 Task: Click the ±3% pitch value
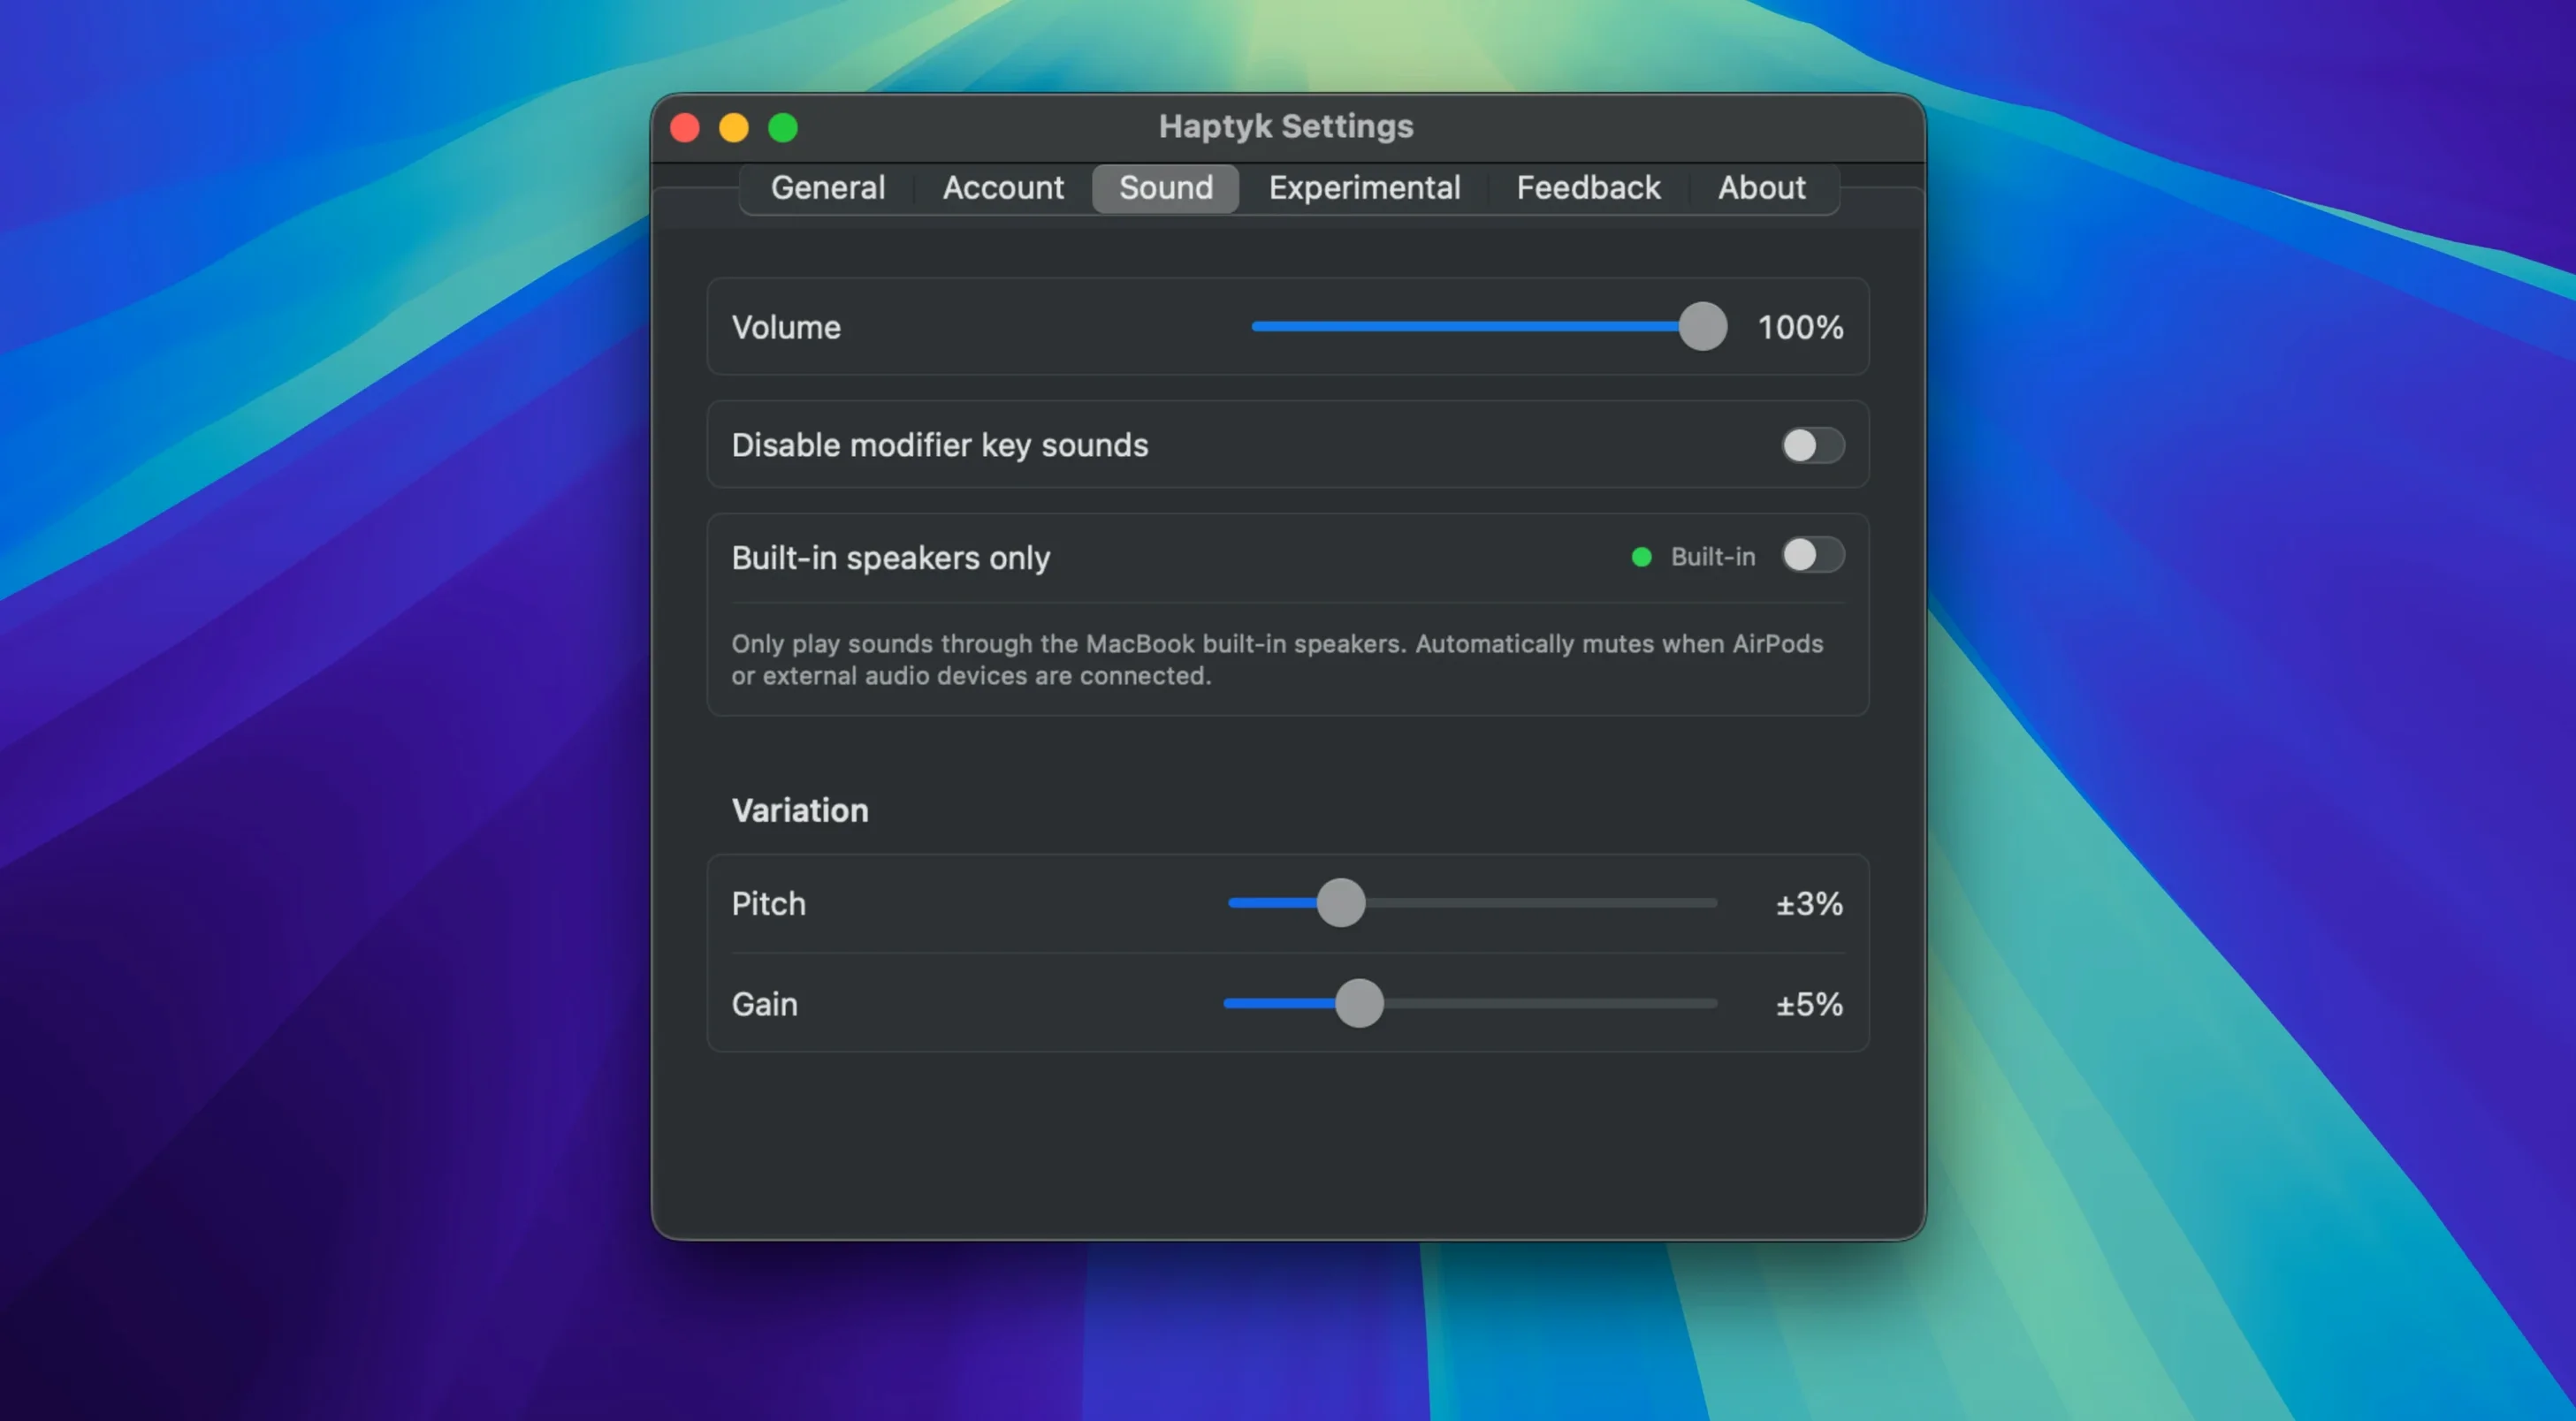(1809, 904)
